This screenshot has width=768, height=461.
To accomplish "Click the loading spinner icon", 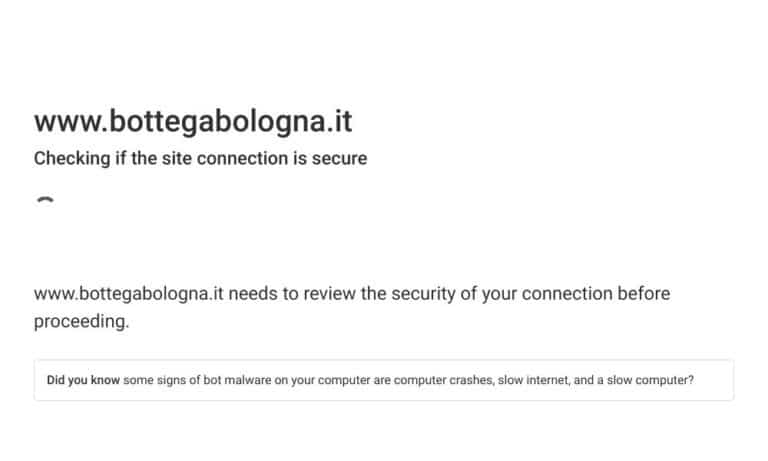I will pyautogui.click(x=46, y=200).
